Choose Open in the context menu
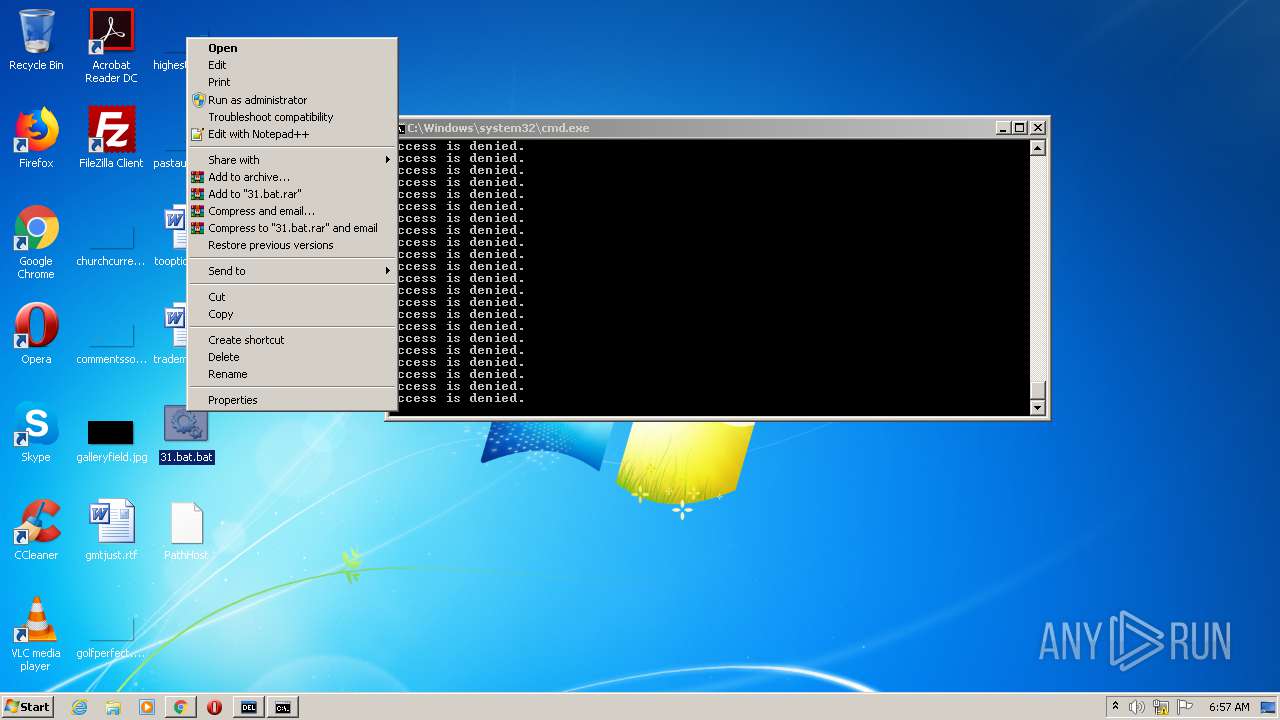Screen dimensions: 1280x720 (292, 48)
